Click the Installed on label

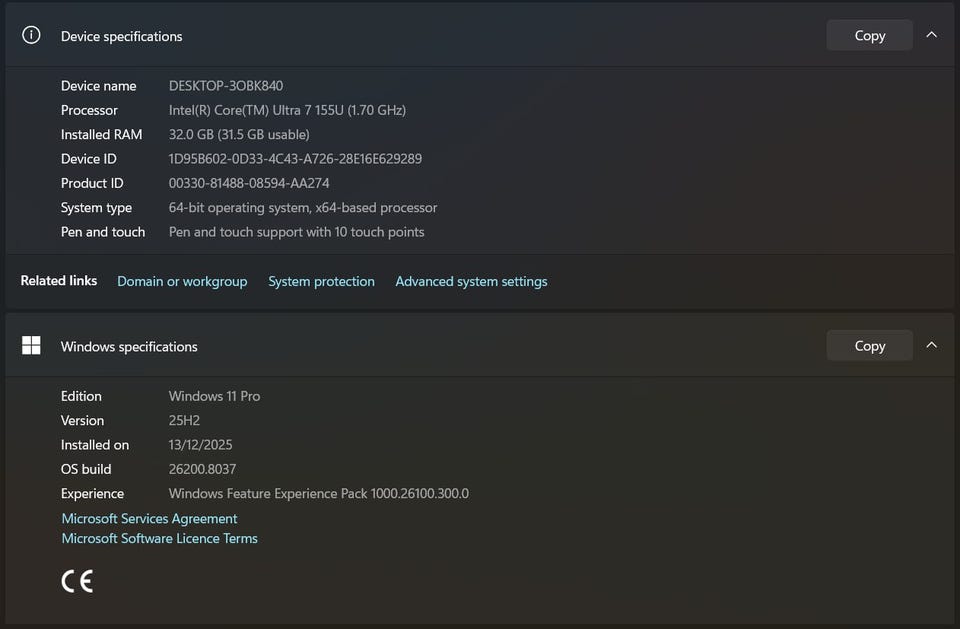coord(95,445)
